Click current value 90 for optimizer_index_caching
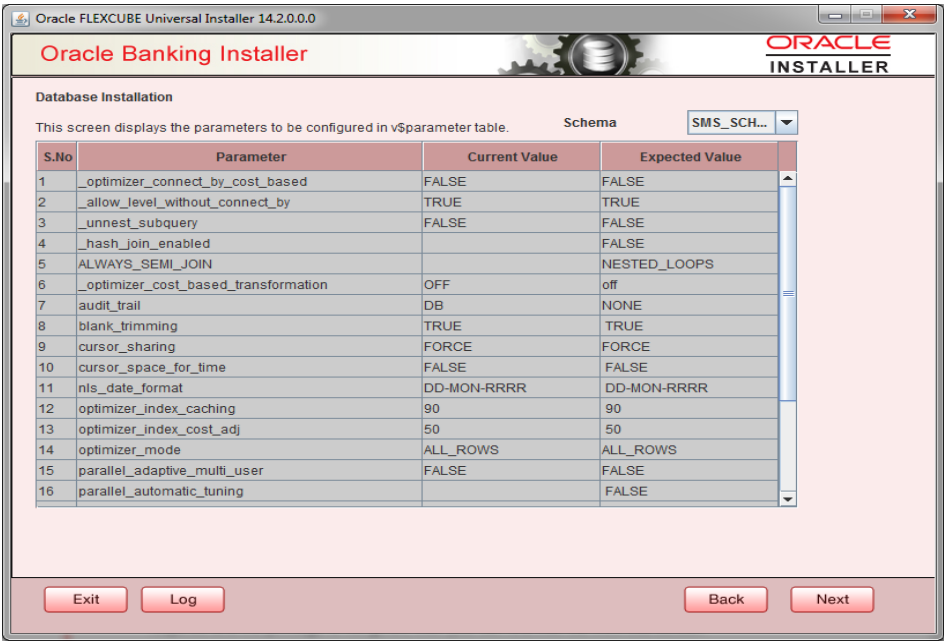The width and height of the screenshot is (946, 643). click(511, 408)
